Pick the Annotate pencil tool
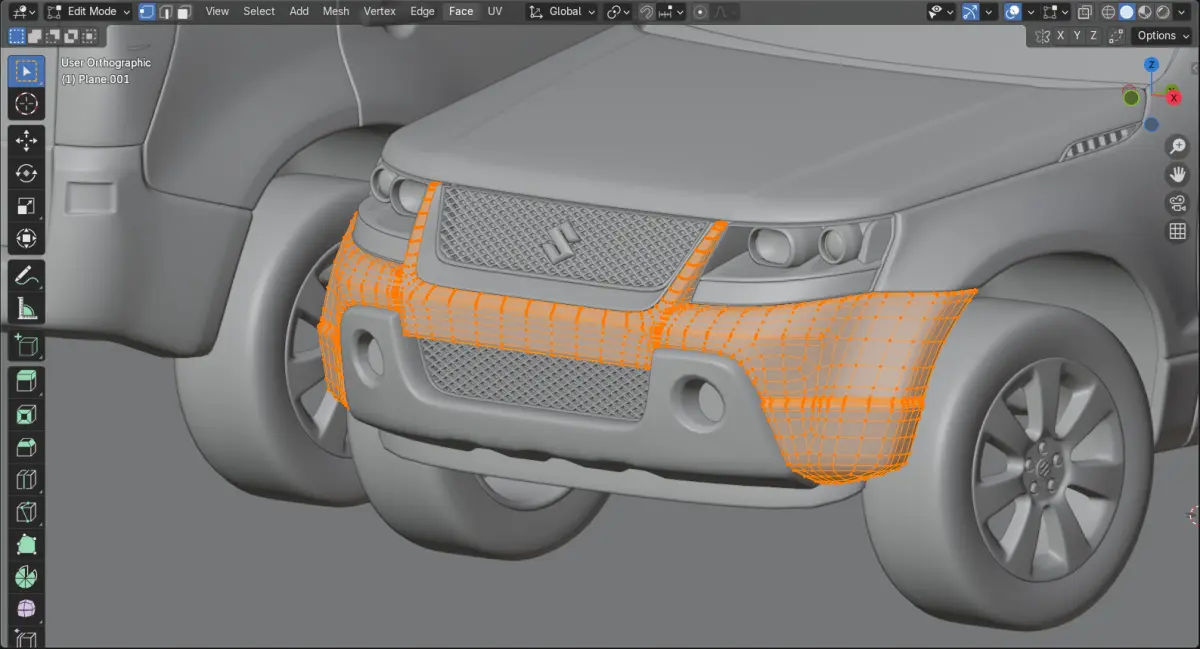This screenshot has width=1200, height=649. click(x=27, y=275)
